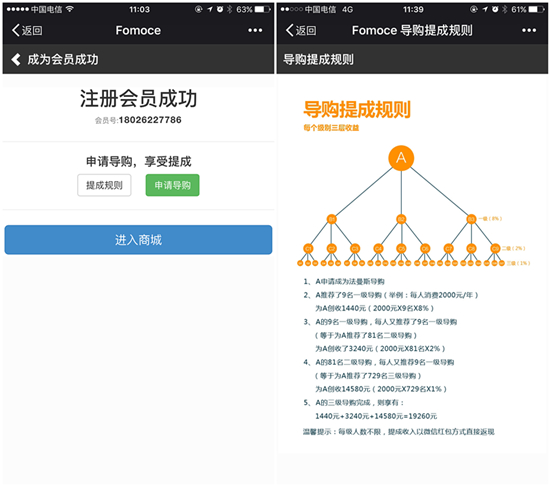550x486 pixels.
Task: Click center first-level node under A
Action: point(401,219)
